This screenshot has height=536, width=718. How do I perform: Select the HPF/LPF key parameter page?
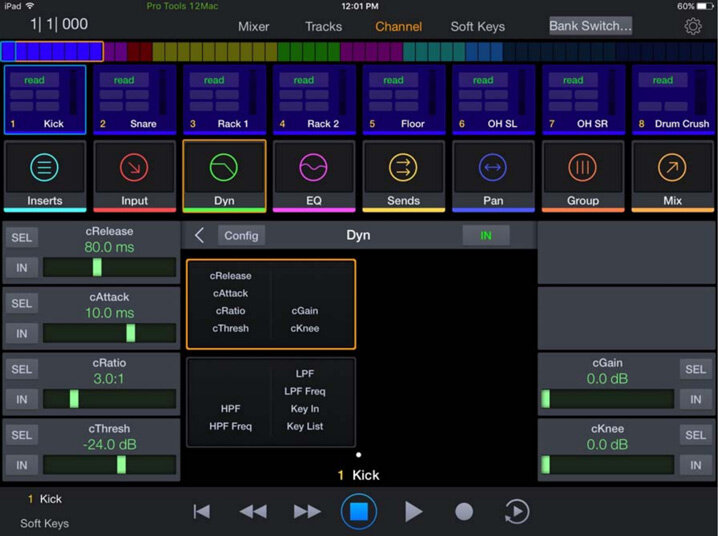tap(271, 402)
